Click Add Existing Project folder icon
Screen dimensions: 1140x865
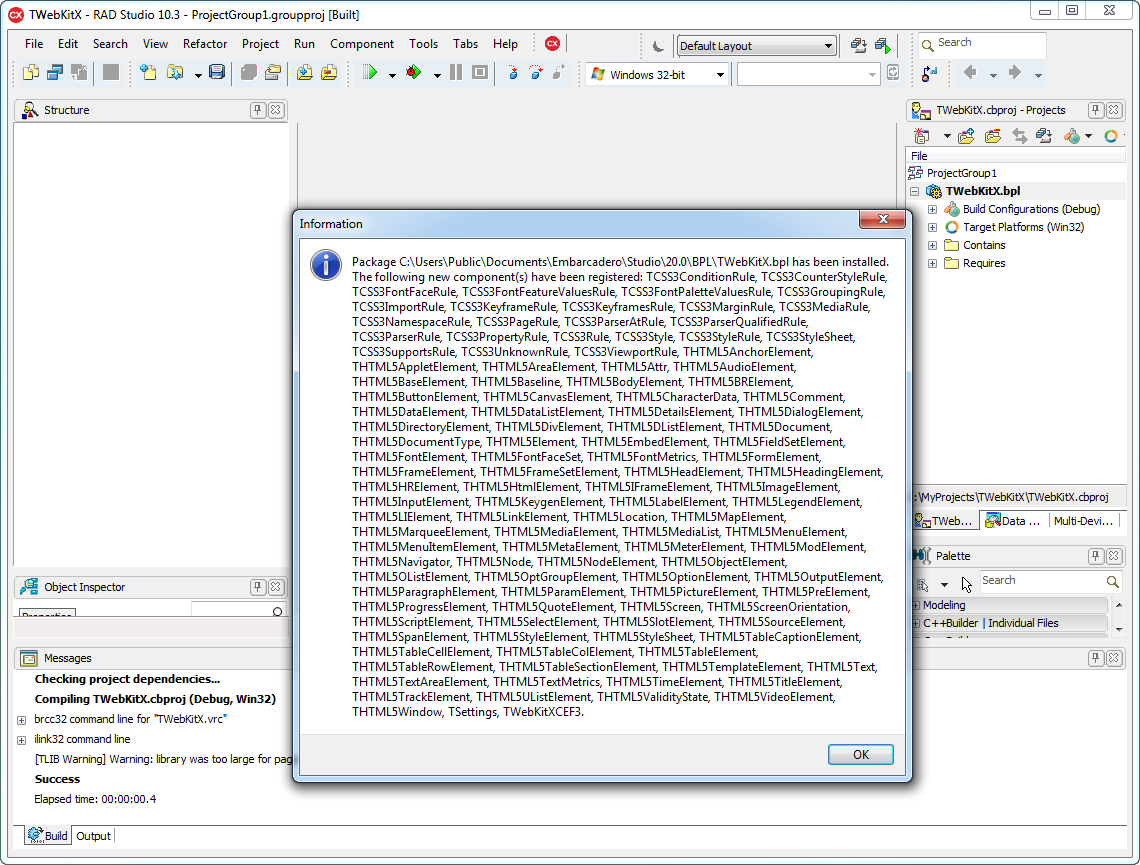[x=966, y=136]
